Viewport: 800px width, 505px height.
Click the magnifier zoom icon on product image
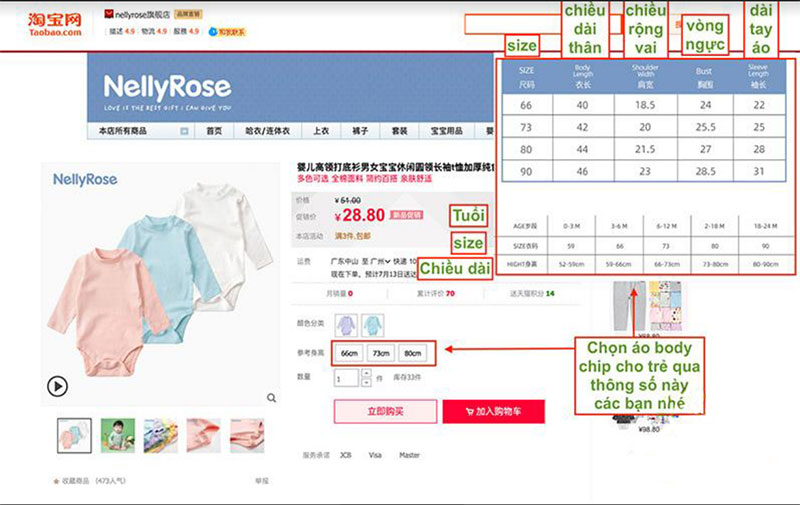coord(271,398)
